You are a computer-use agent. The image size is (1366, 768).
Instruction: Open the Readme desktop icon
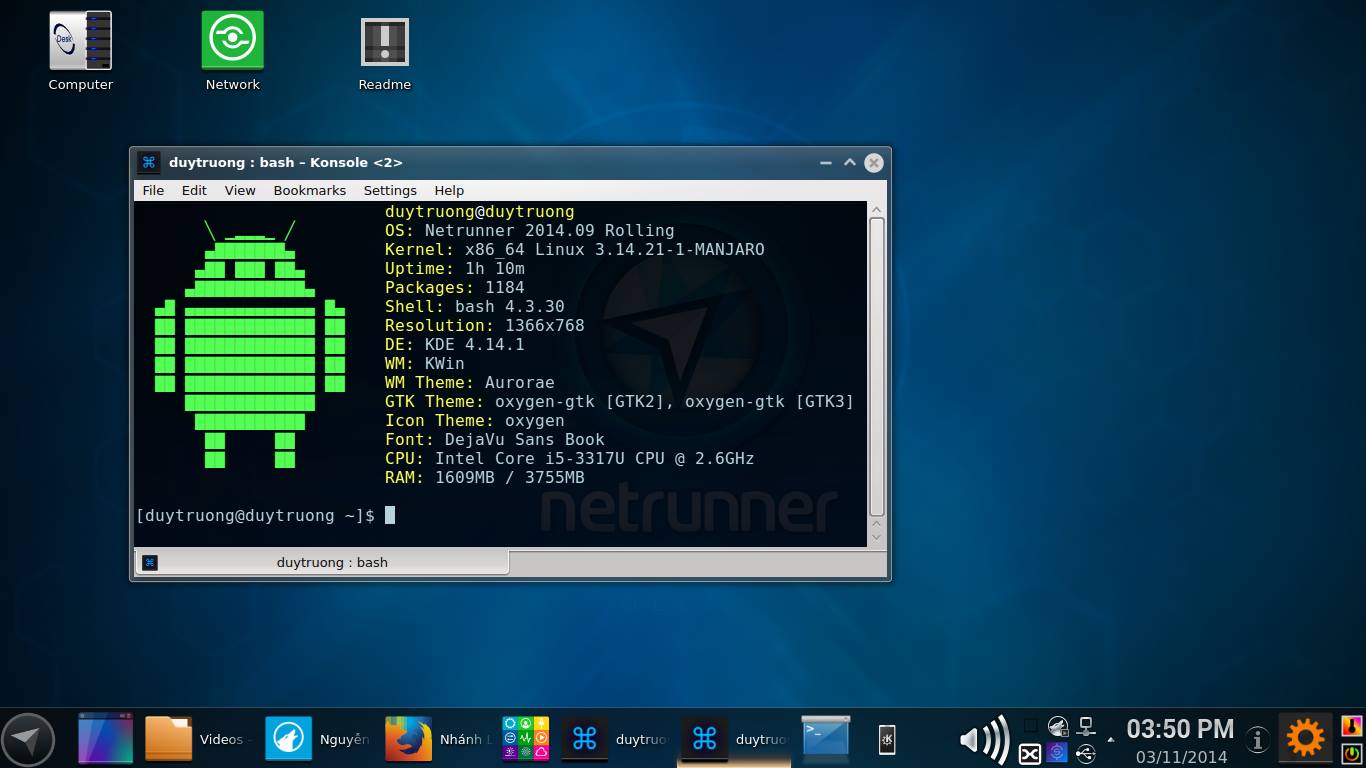coord(385,52)
